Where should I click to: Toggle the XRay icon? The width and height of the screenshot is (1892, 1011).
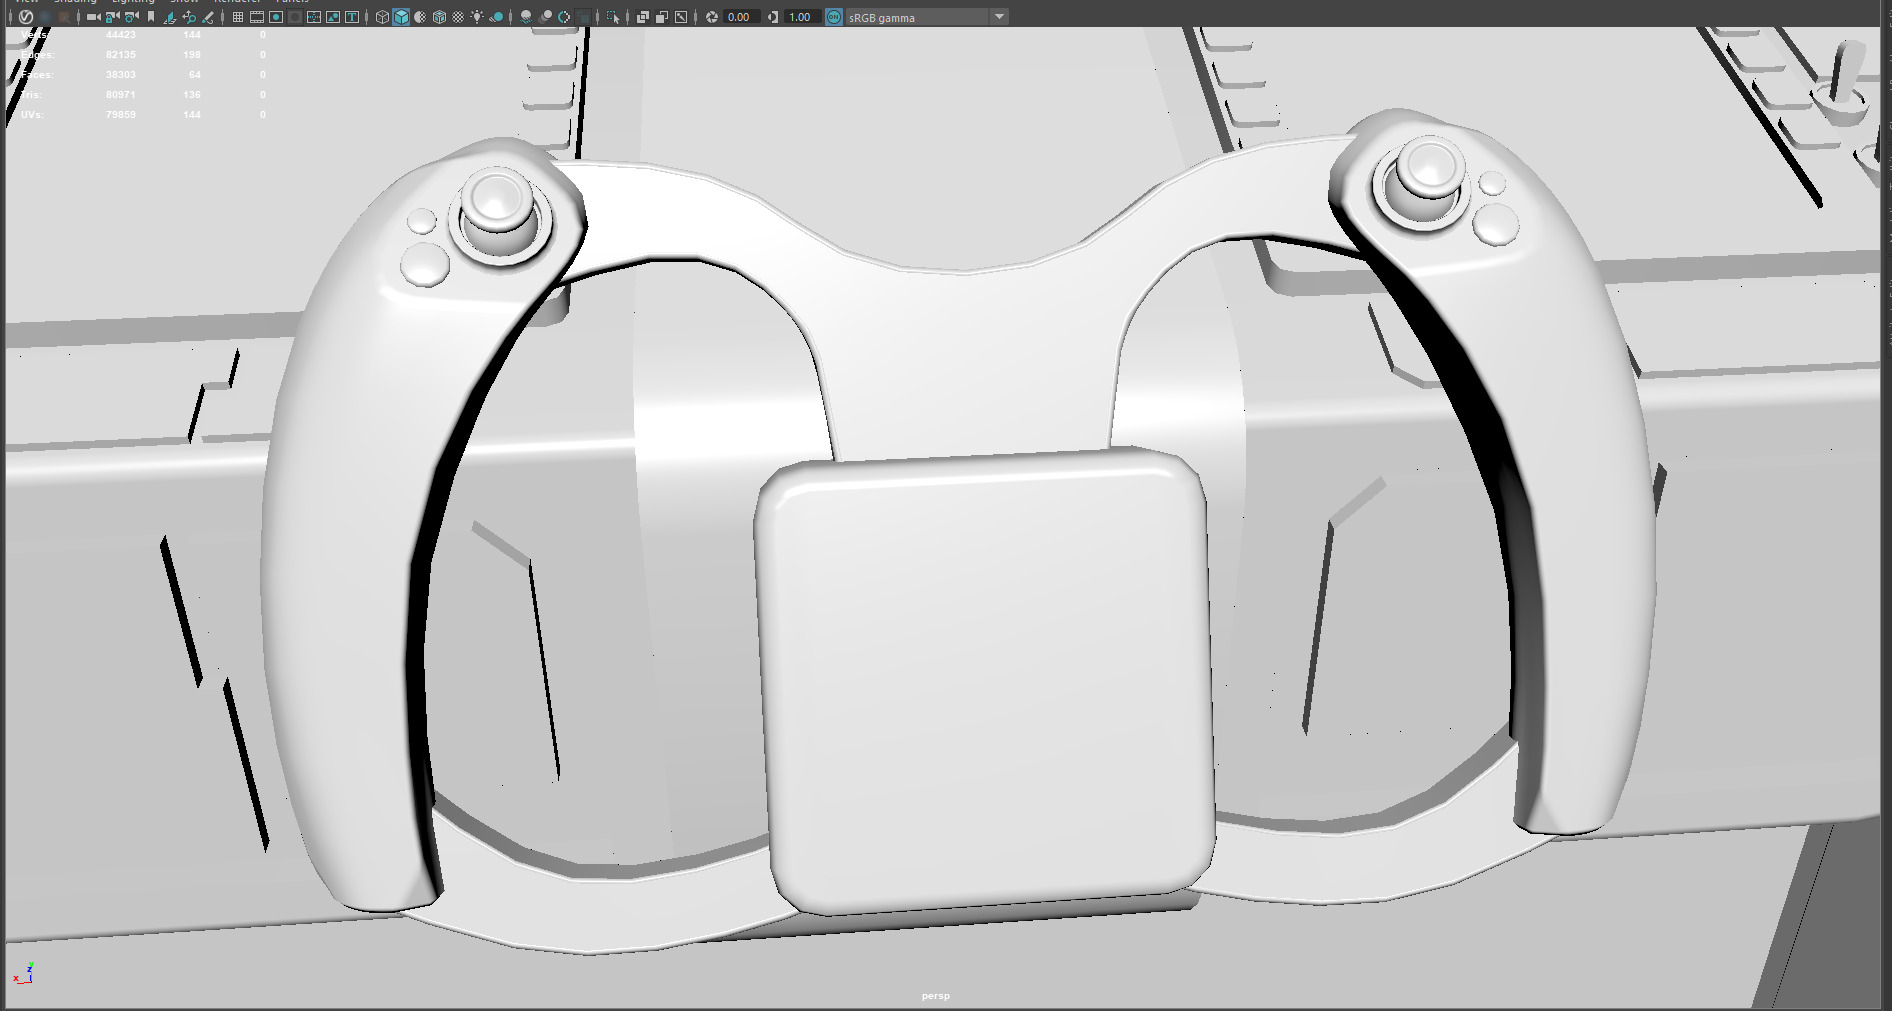643,17
